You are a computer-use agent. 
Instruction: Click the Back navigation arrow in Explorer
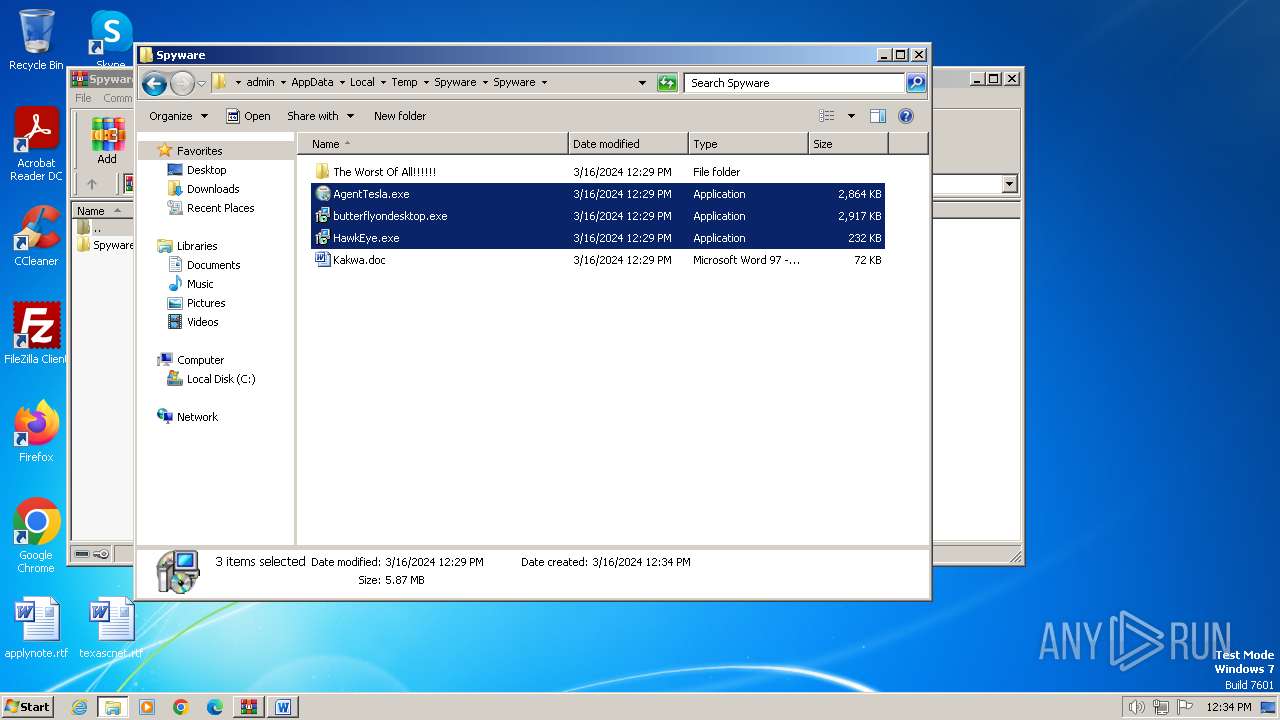(154, 84)
